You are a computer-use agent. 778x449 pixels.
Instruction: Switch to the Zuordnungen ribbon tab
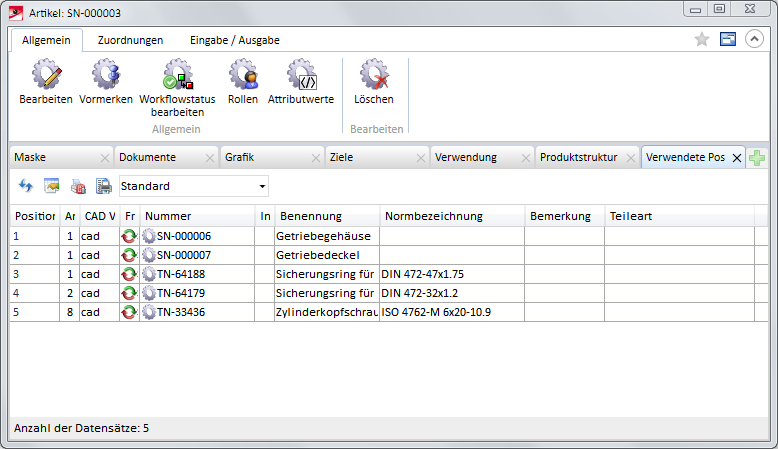coord(130,40)
